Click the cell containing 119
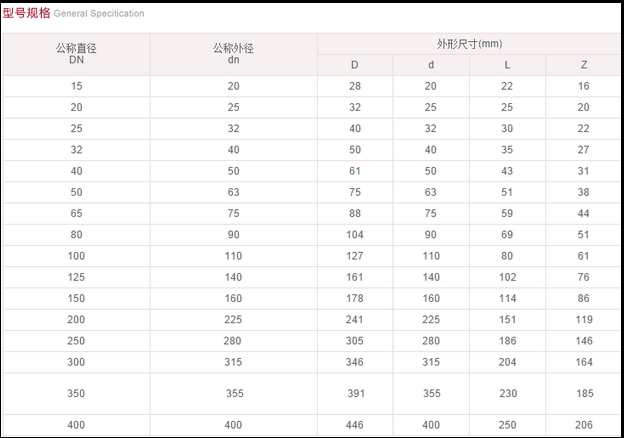This screenshot has height=438, width=624. click(584, 320)
